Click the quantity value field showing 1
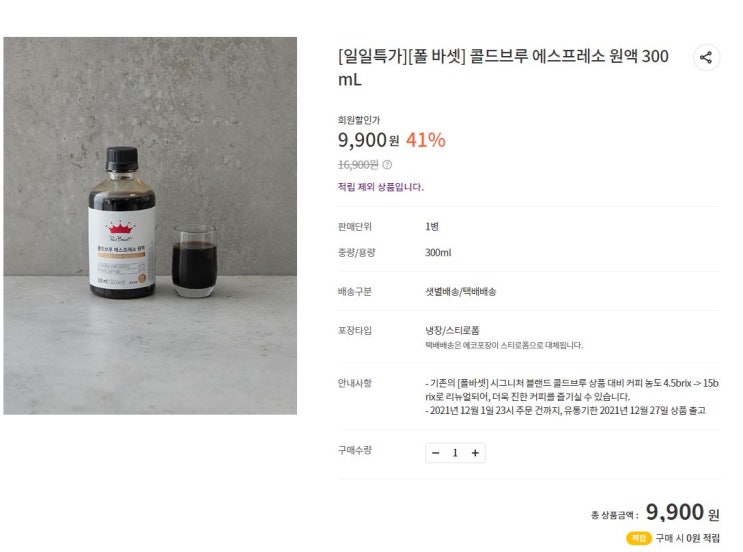The image size is (743, 552). [x=455, y=453]
